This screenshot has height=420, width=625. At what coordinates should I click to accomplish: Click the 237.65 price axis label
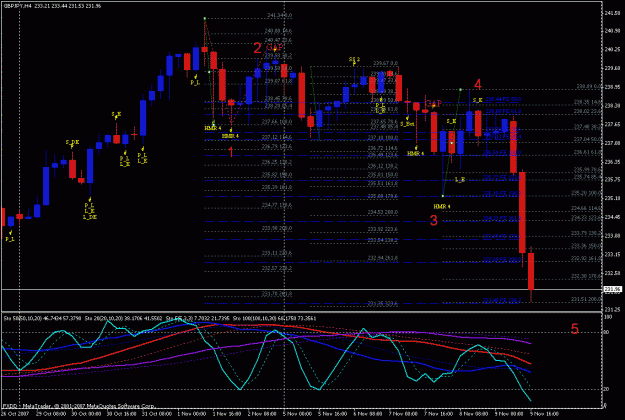[x=612, y=124]
